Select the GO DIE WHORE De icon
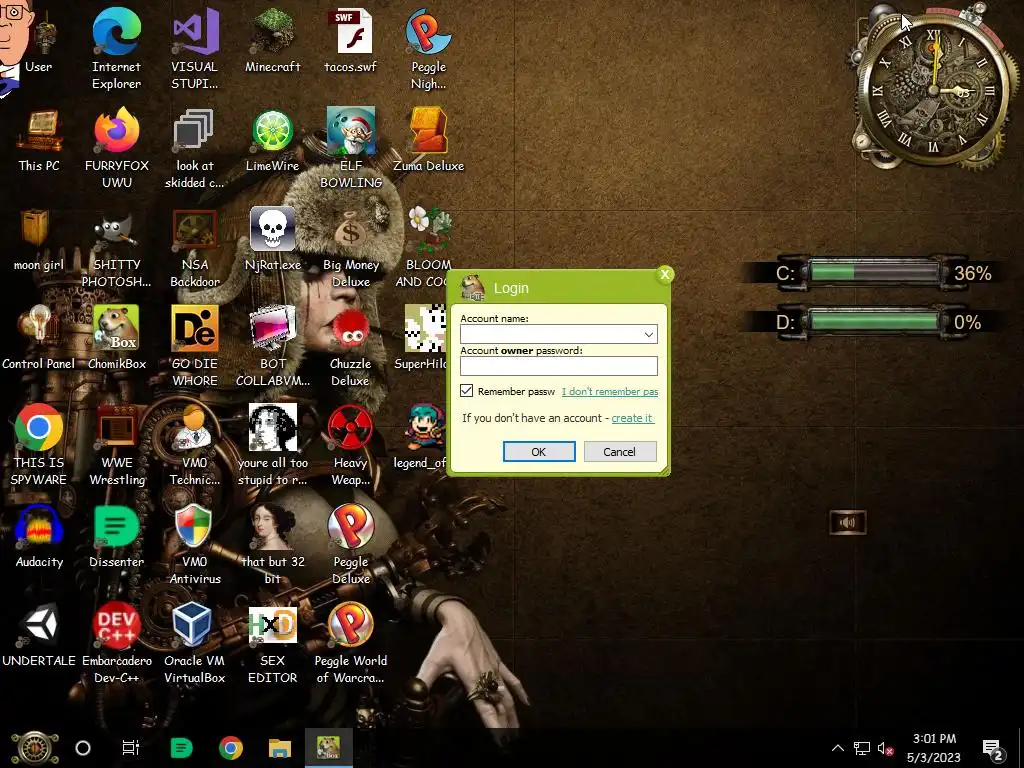 (x=195, y=345)
